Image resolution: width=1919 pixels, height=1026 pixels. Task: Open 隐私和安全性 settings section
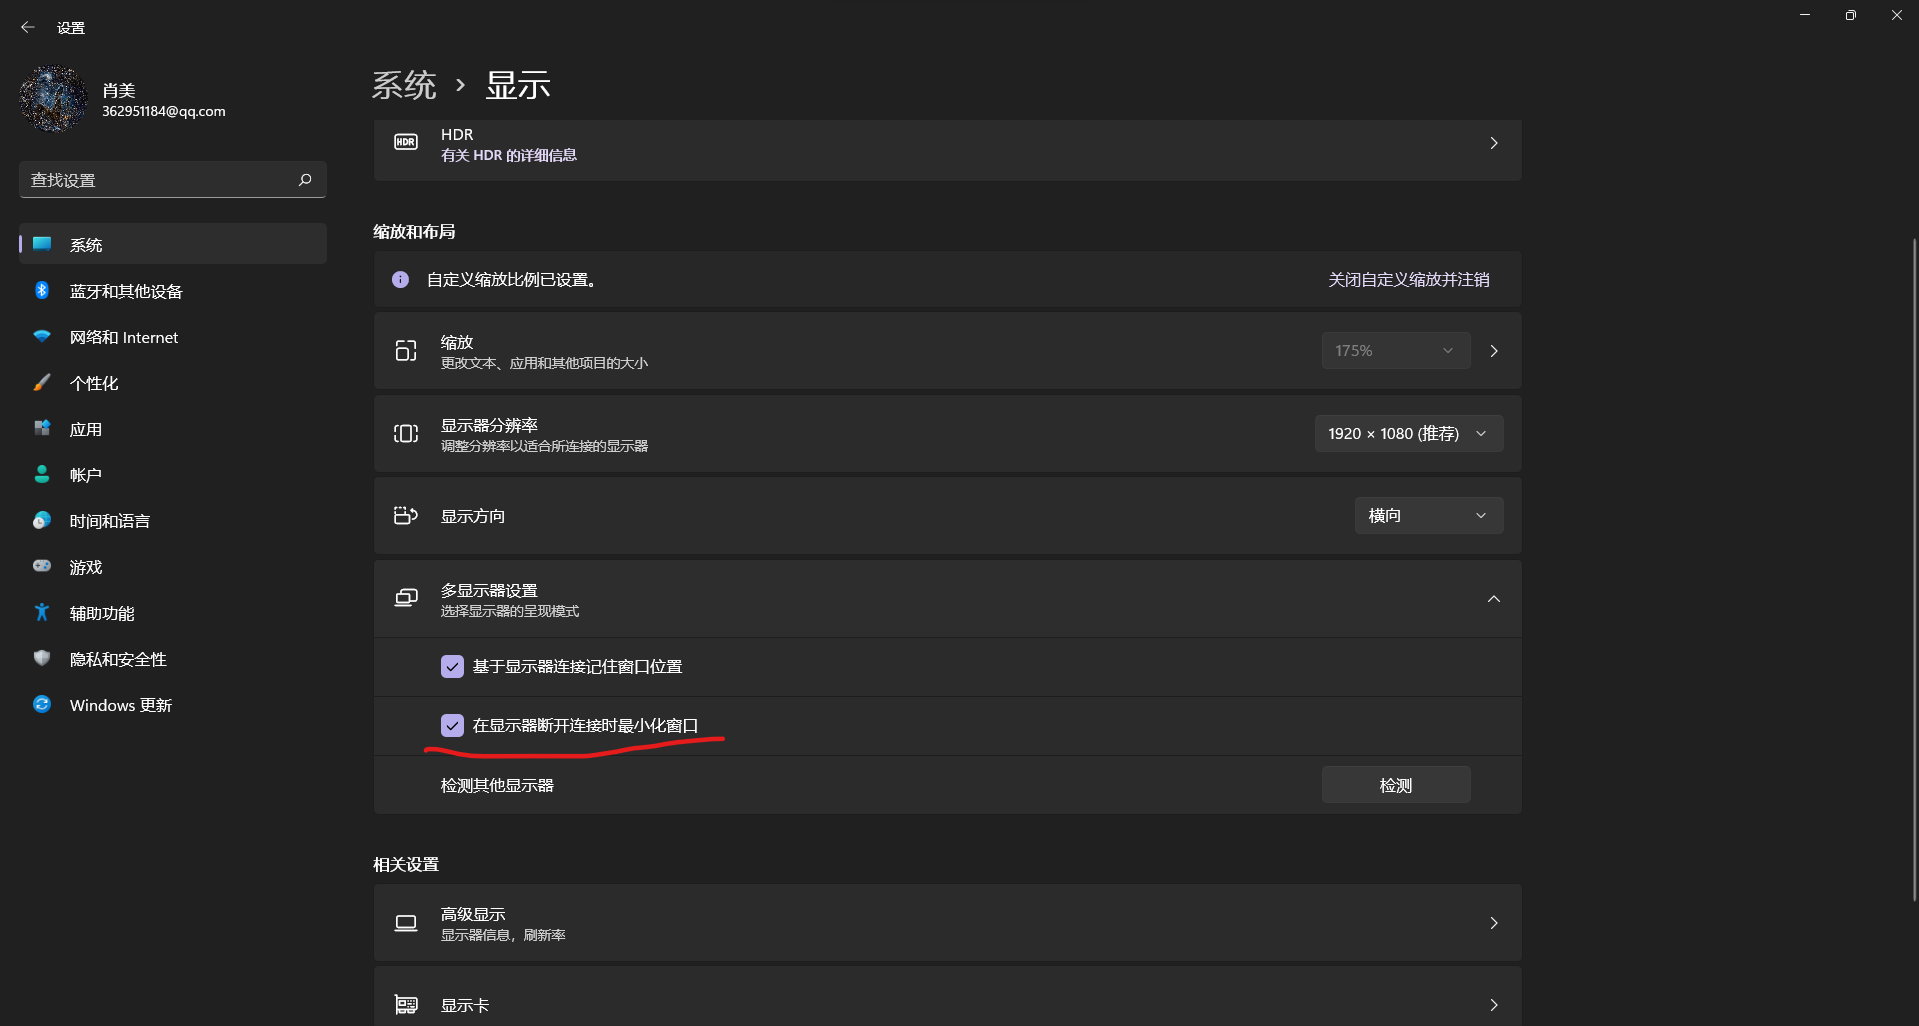[x=173, y=659]
